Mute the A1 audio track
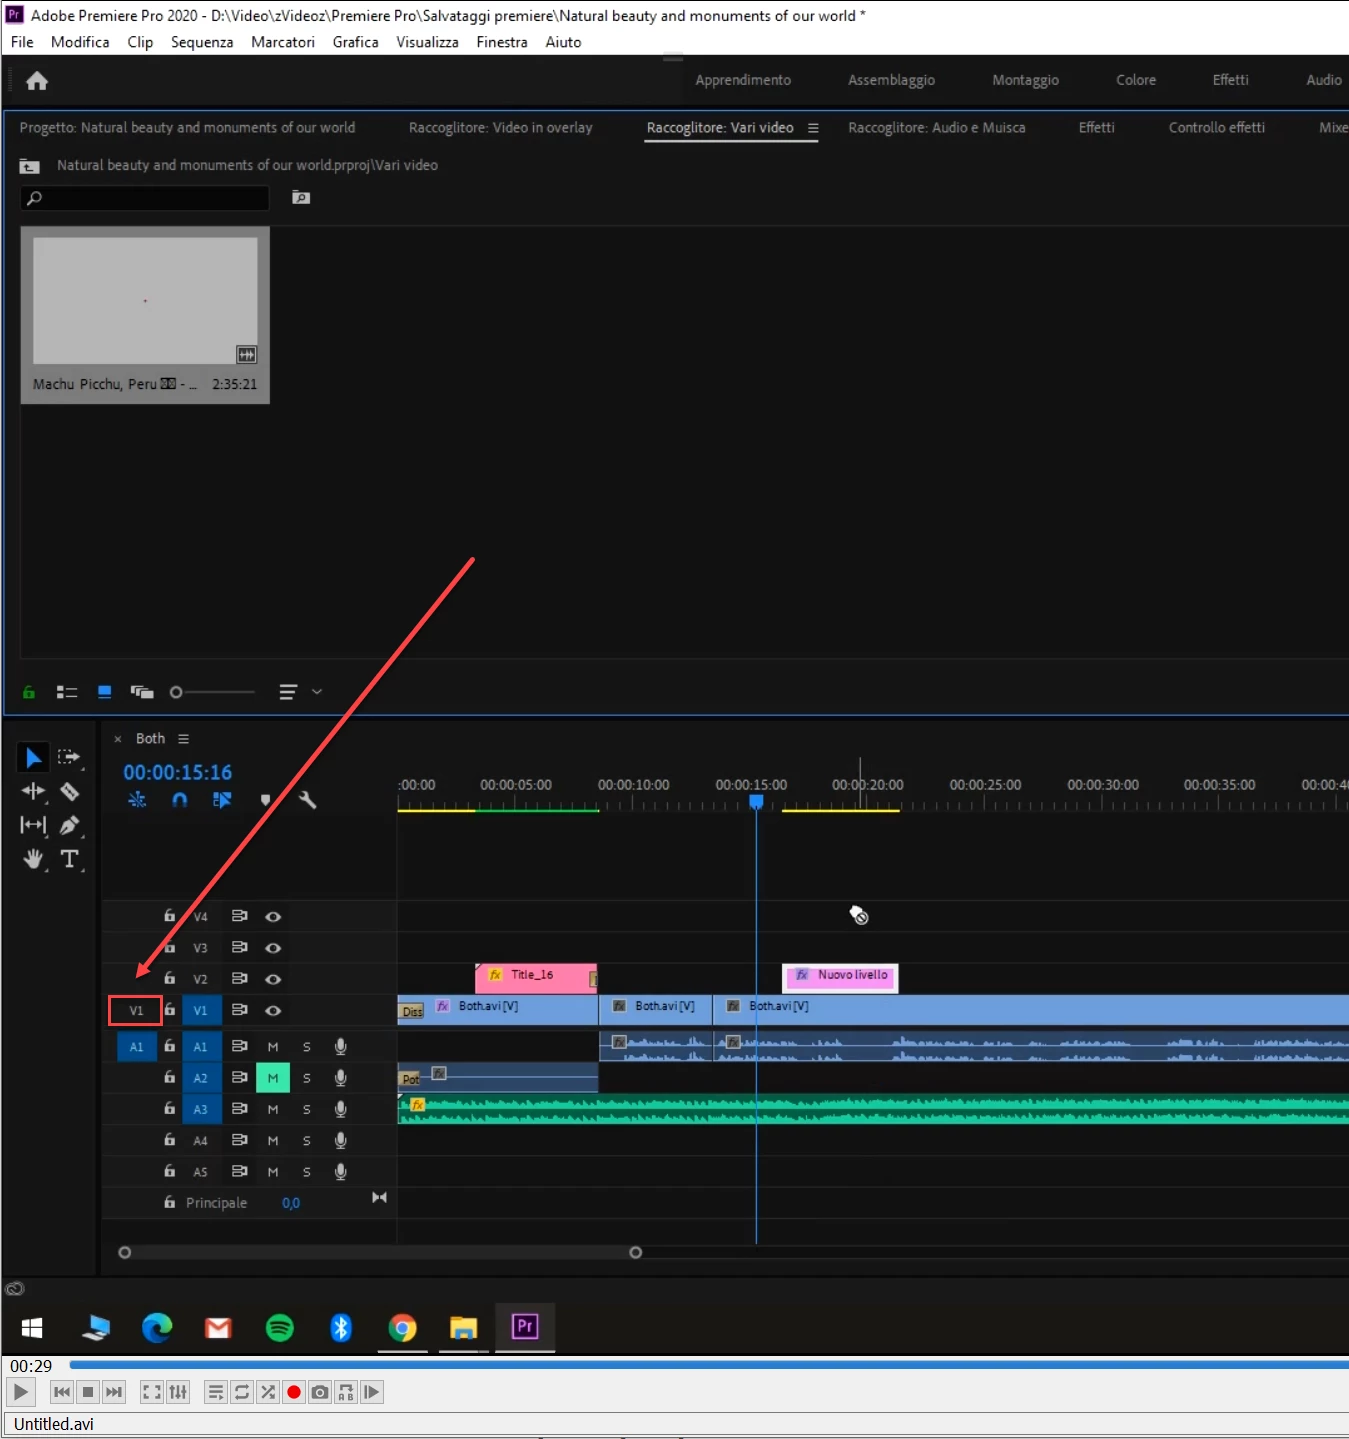 (273, 1047)
